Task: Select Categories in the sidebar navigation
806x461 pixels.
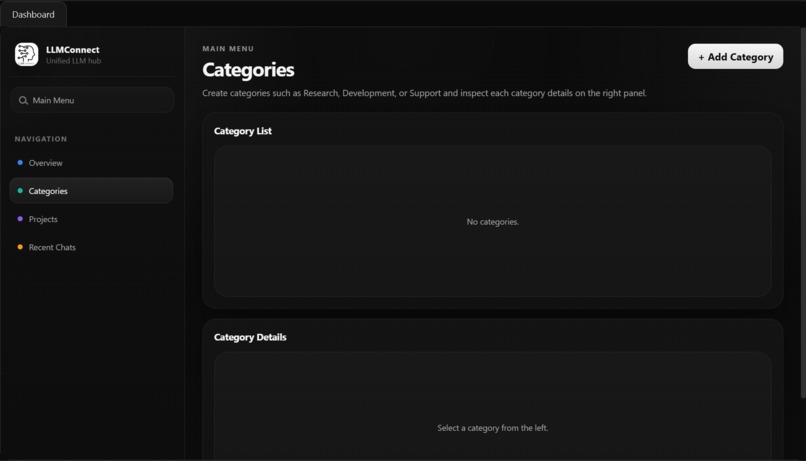Action: [91, 191]
